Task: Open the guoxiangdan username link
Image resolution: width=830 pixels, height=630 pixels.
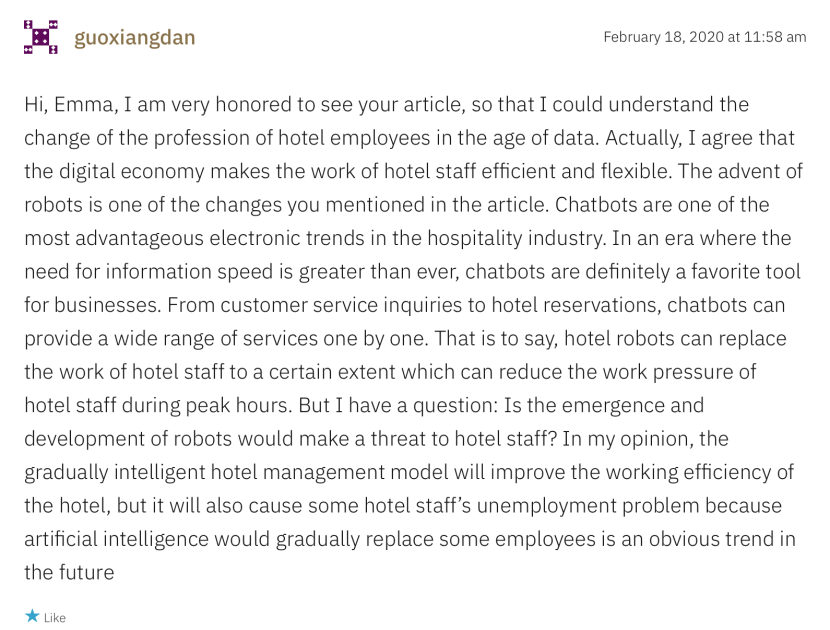Action: tap(134, 38)
